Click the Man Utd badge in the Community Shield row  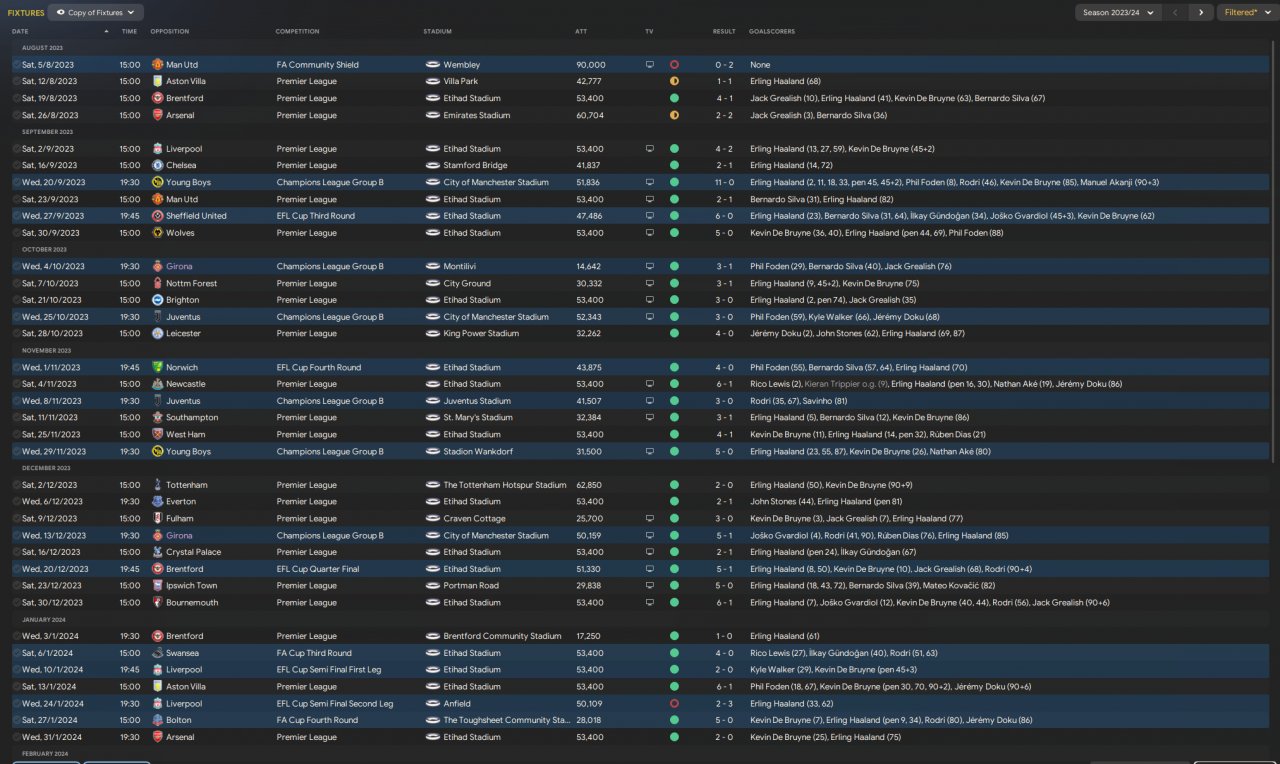(x=157, y=65)
